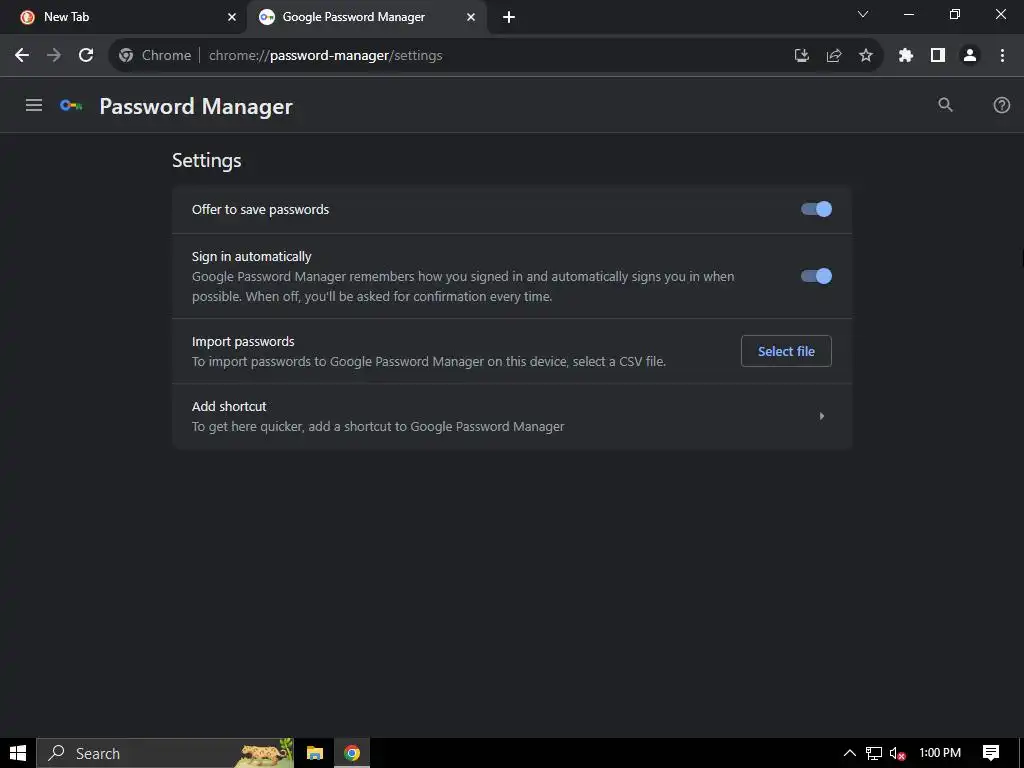Screen dimensions: 1024x768
Task: Click the Password Manager key logo
Action: [x=71, y=105]
